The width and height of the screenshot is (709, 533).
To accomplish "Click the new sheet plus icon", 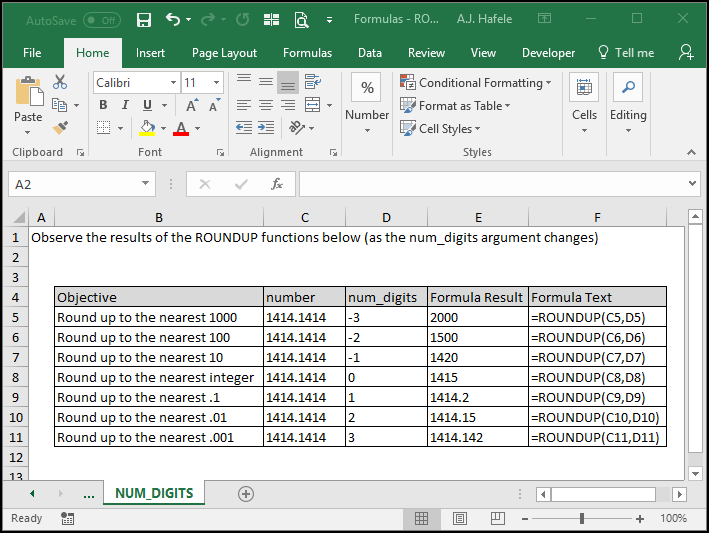I will pos(246,494).
